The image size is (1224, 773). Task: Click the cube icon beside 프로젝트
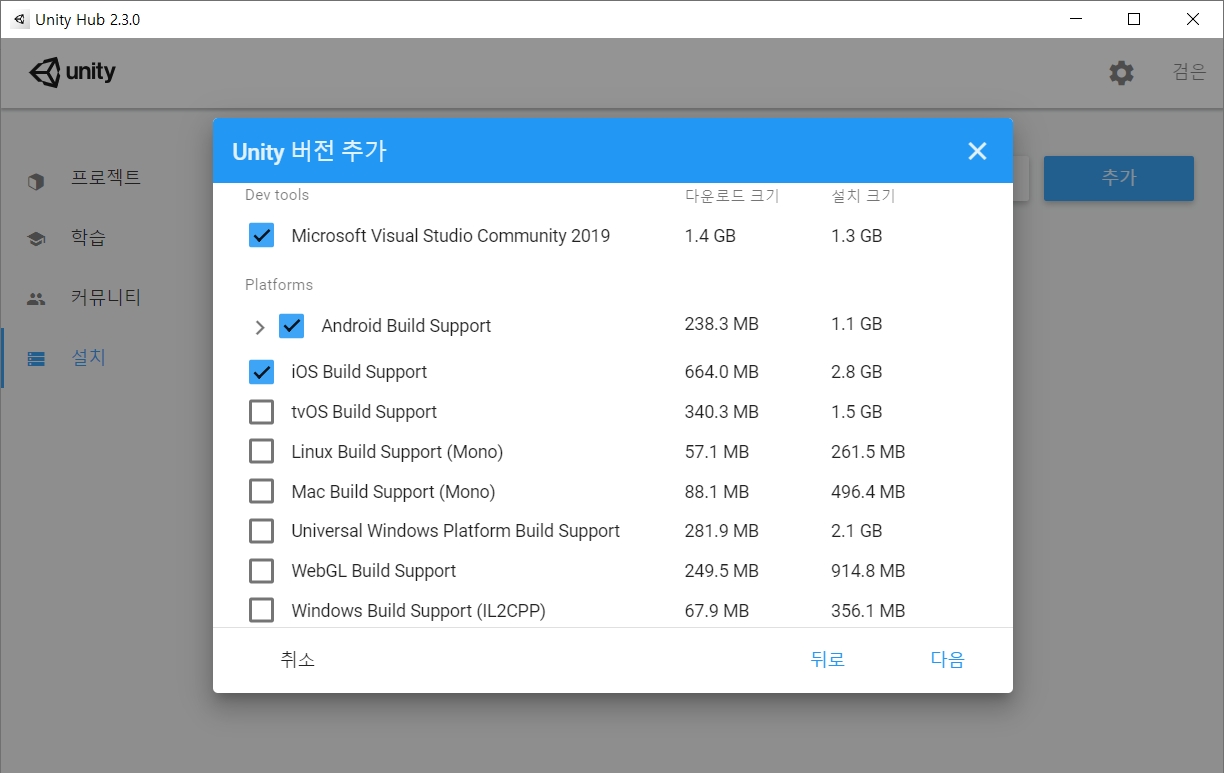(36, 181)
